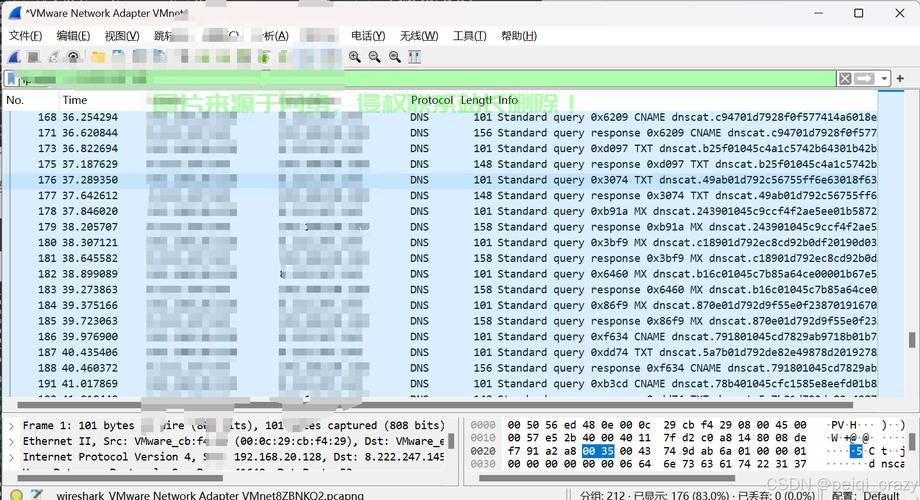
Task: Open the 编辑(E) menu
Action: (73, 36)
